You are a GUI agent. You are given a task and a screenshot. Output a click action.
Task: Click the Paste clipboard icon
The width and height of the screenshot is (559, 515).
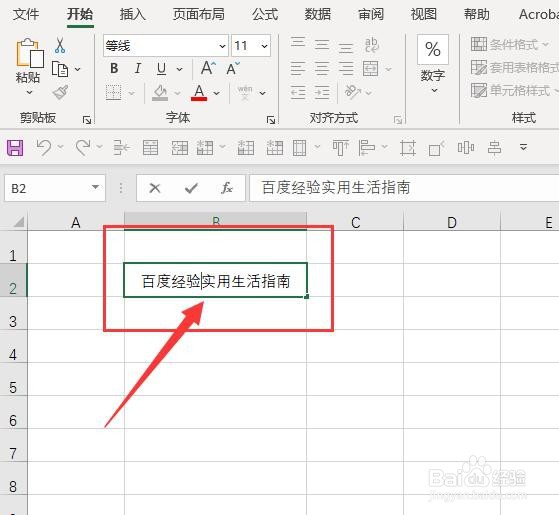coord(30,53)
